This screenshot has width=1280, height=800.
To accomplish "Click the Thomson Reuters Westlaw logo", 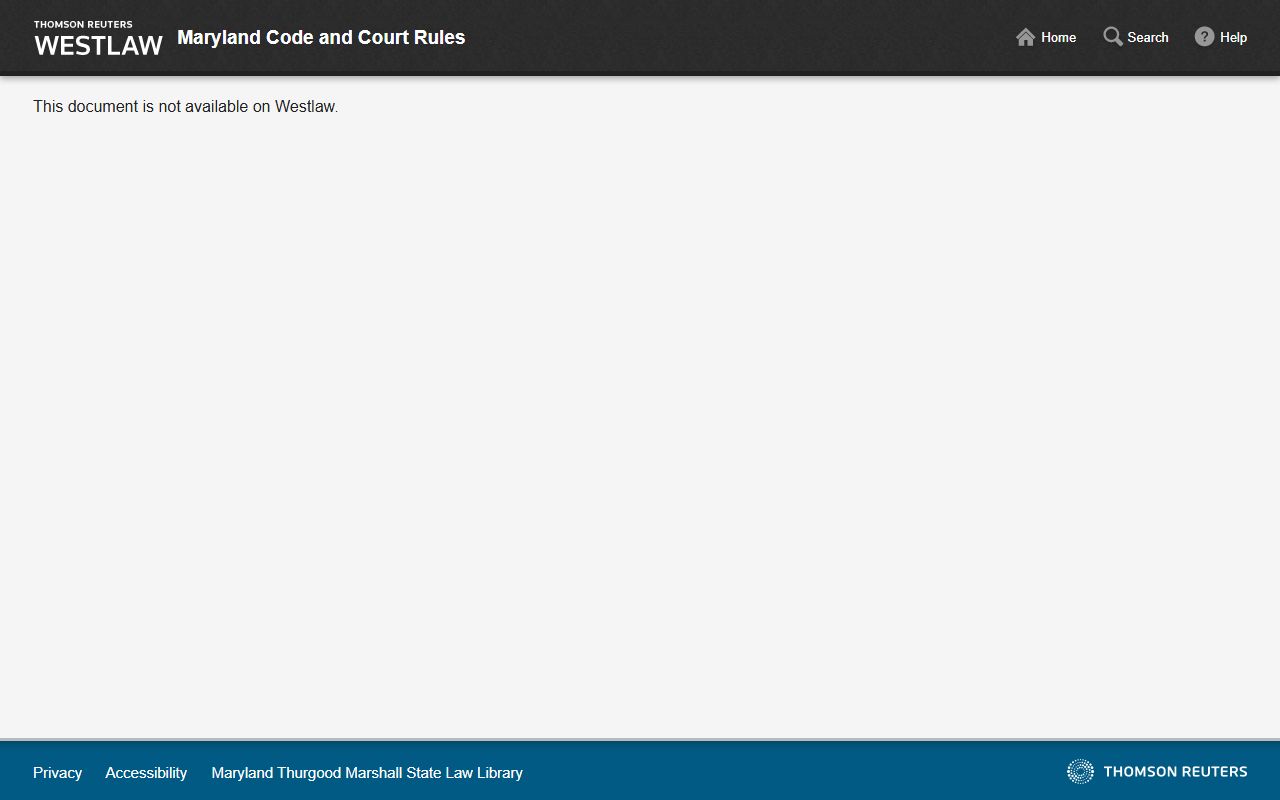I will [98, 38].
